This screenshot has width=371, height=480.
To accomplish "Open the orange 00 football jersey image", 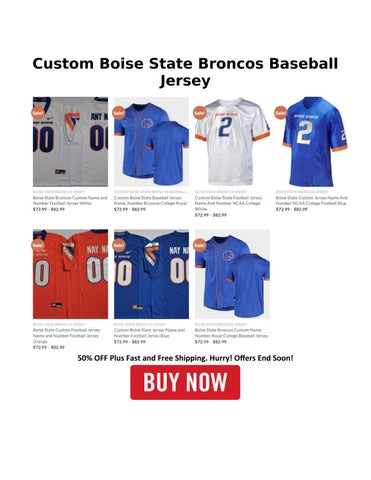I will [x=70, y=274].
